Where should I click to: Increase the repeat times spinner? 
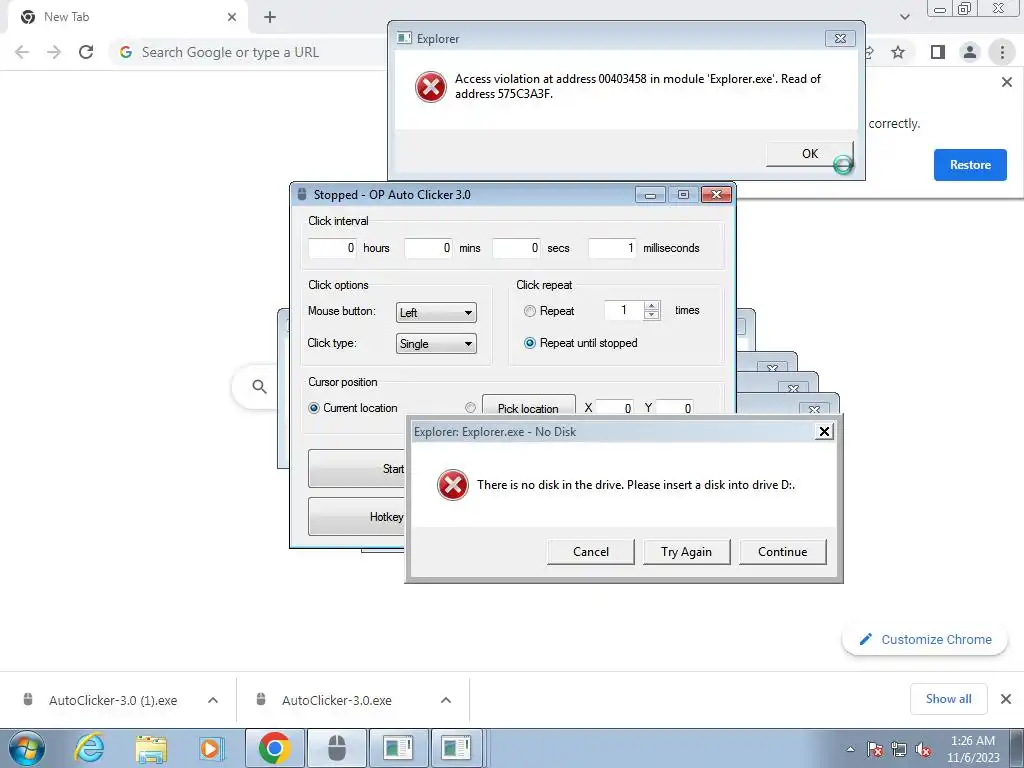[x=651, y=306]
